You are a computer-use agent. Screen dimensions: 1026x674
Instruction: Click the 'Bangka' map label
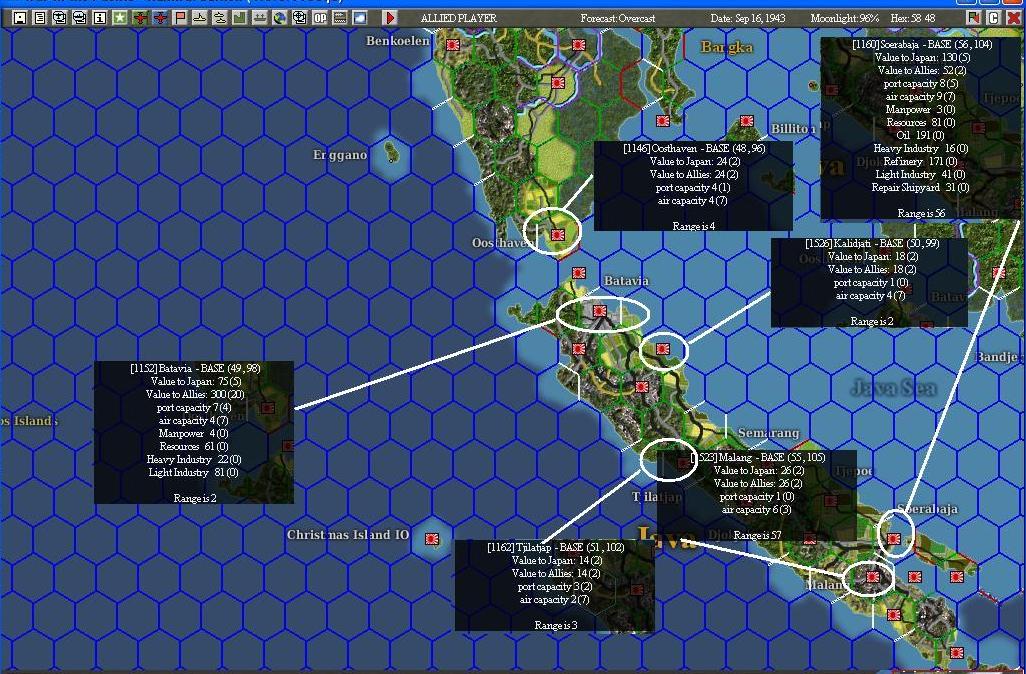pyautogui.click(x=726, y=47)
